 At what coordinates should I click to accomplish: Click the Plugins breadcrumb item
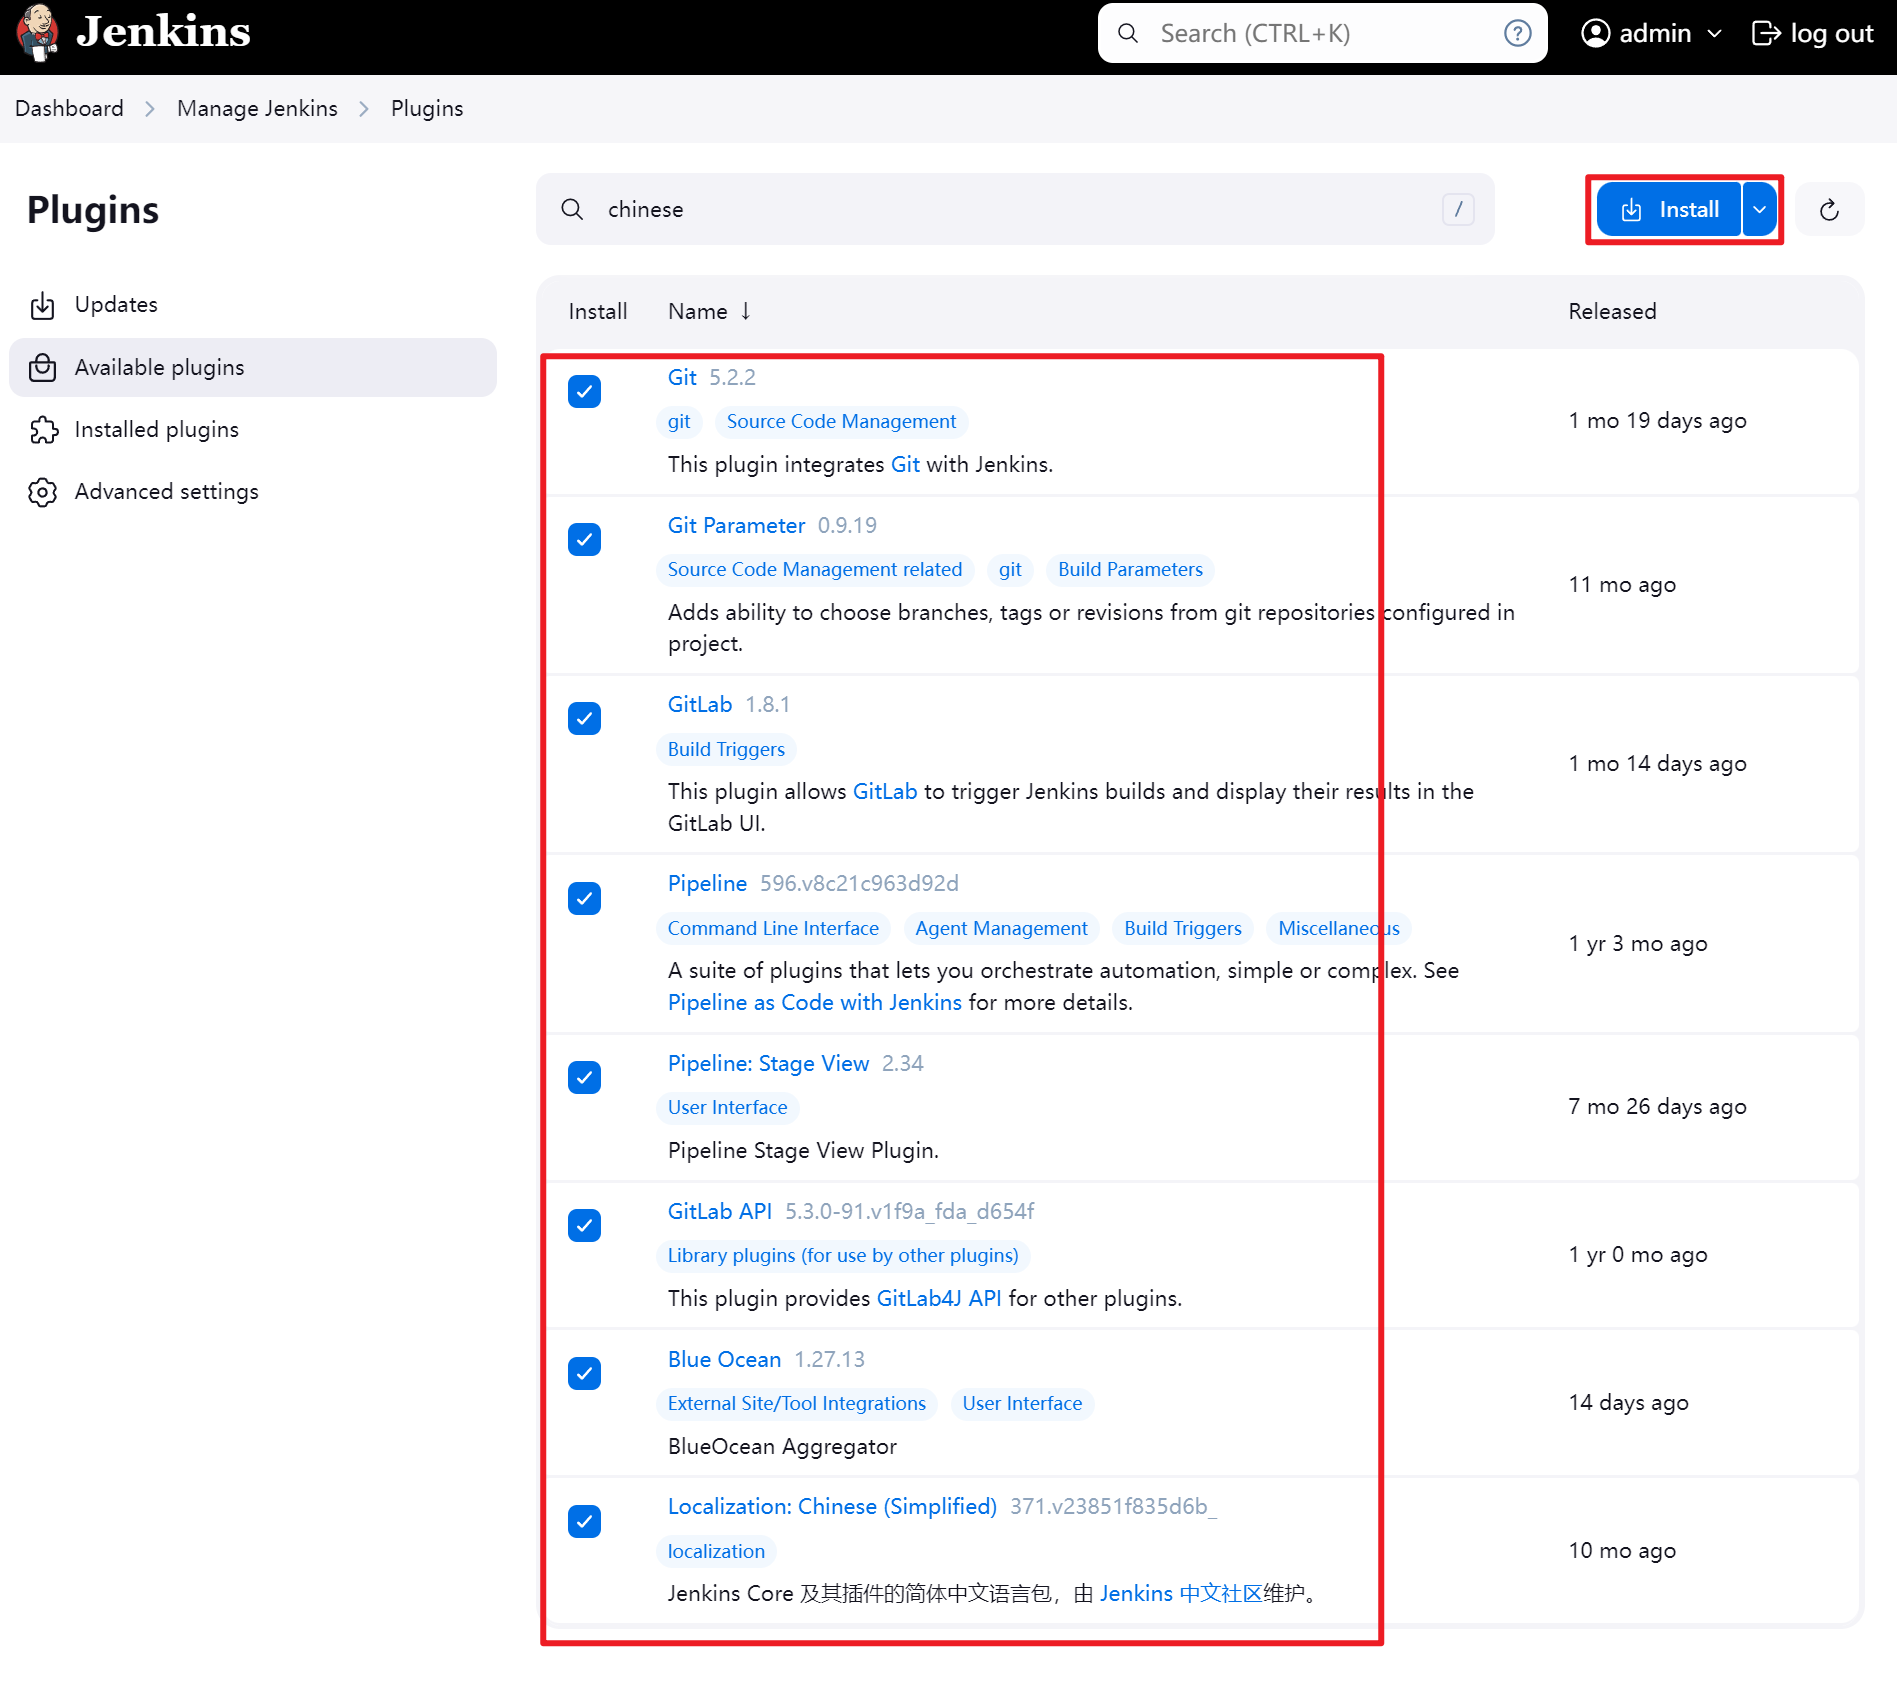(x=427, y=108)
